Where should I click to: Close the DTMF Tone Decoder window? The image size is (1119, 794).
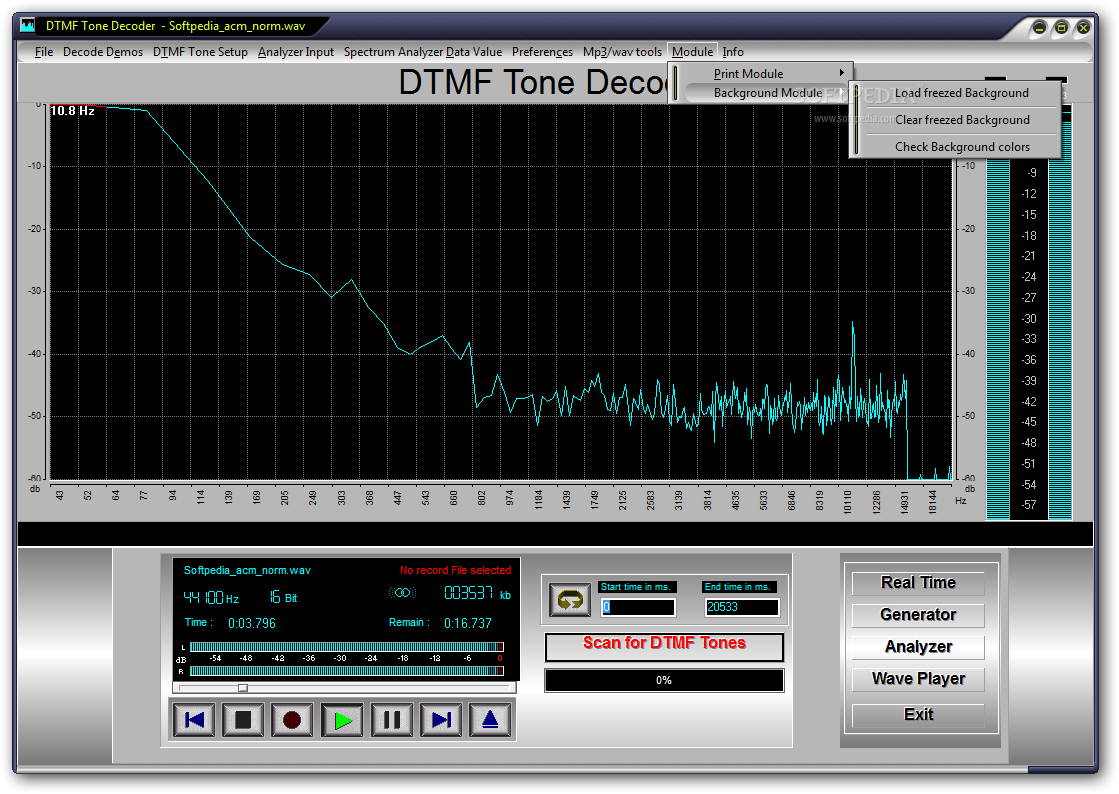tap(1083, 28)
